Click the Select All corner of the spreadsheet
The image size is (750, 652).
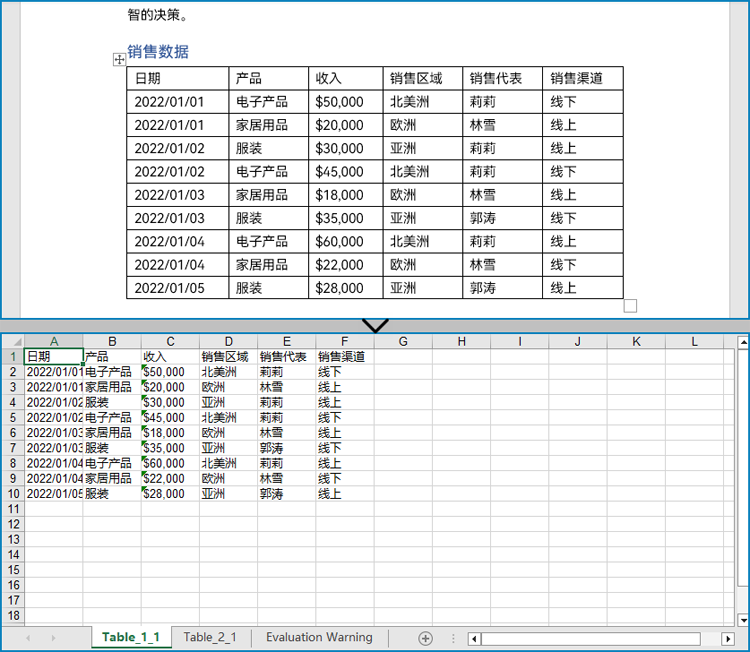[13, 342]
